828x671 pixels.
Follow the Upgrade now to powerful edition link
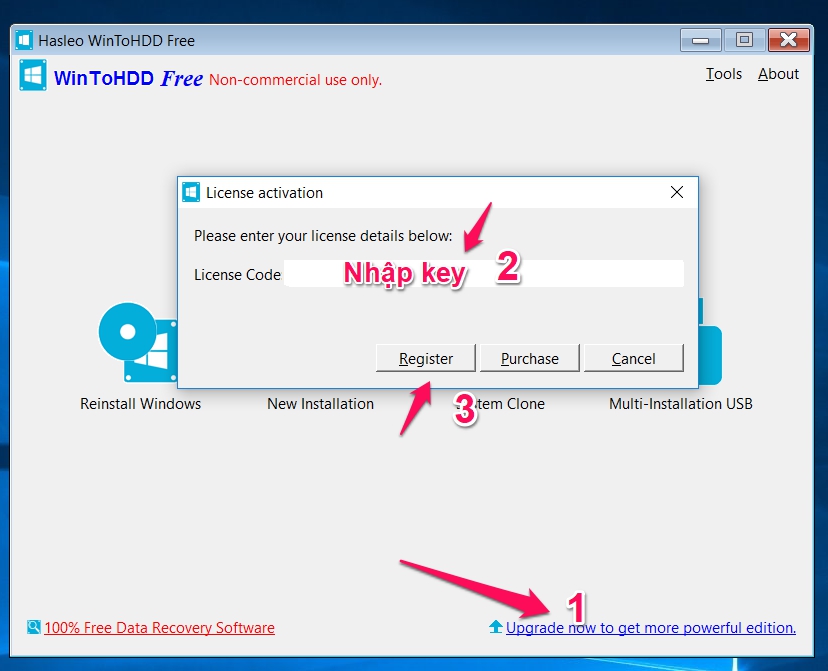650,628
